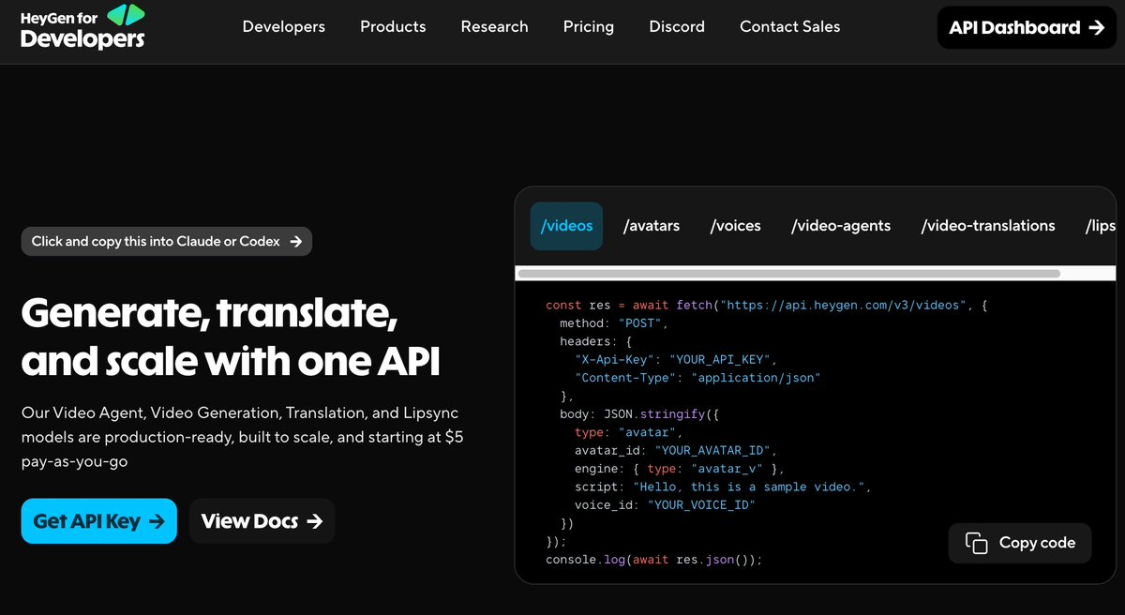Select the /videos code tab
1125x615 pixels.
pyautogui.click(x=566, y=226)
